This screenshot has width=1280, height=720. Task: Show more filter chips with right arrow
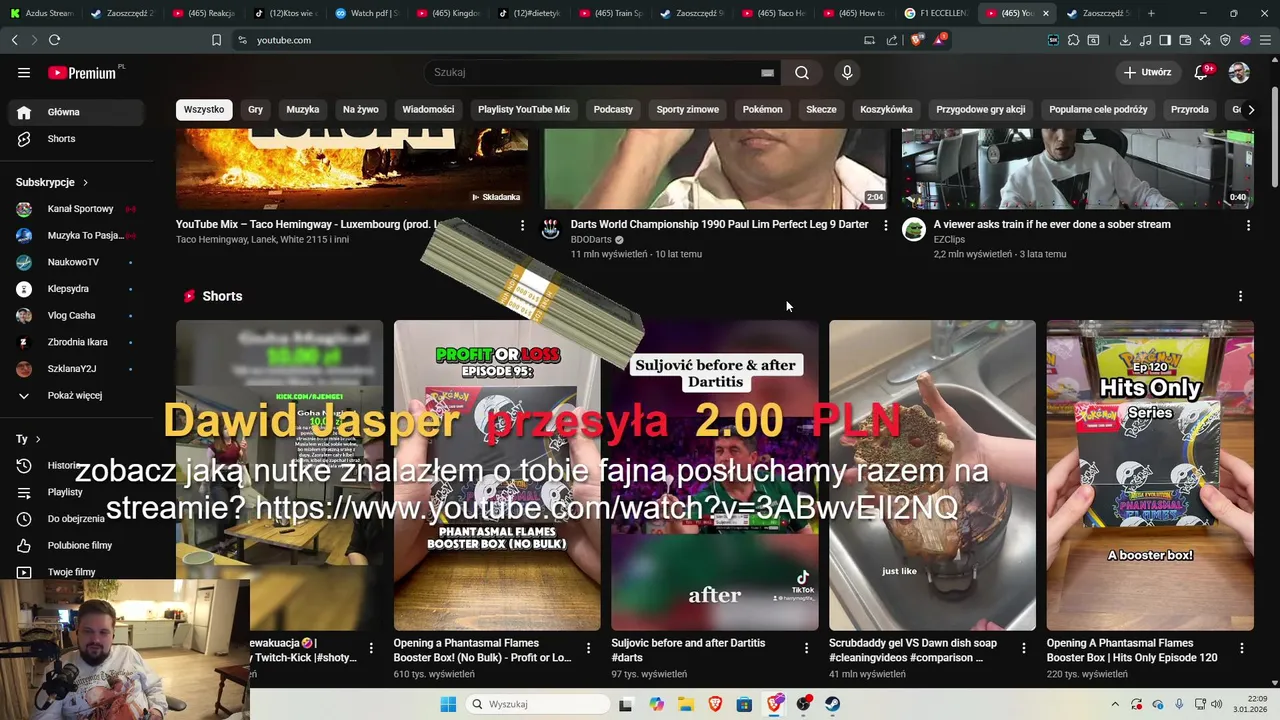(x=1251, y=109)
